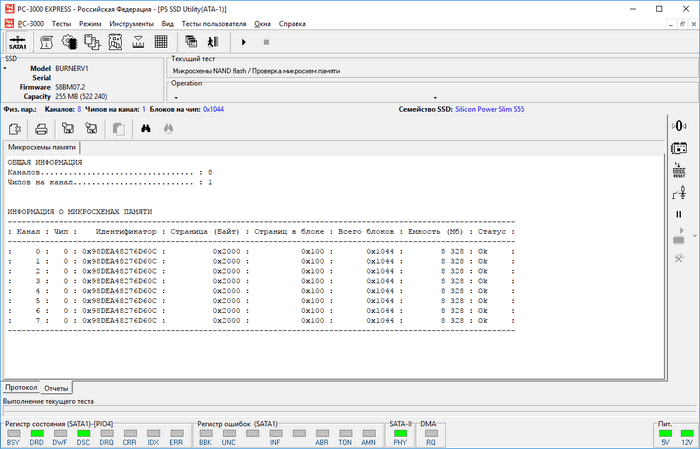This screenshot has width=700, height=449.
Task: Click the Silicon Power Slim S55 link
Action: coord(491,108)
